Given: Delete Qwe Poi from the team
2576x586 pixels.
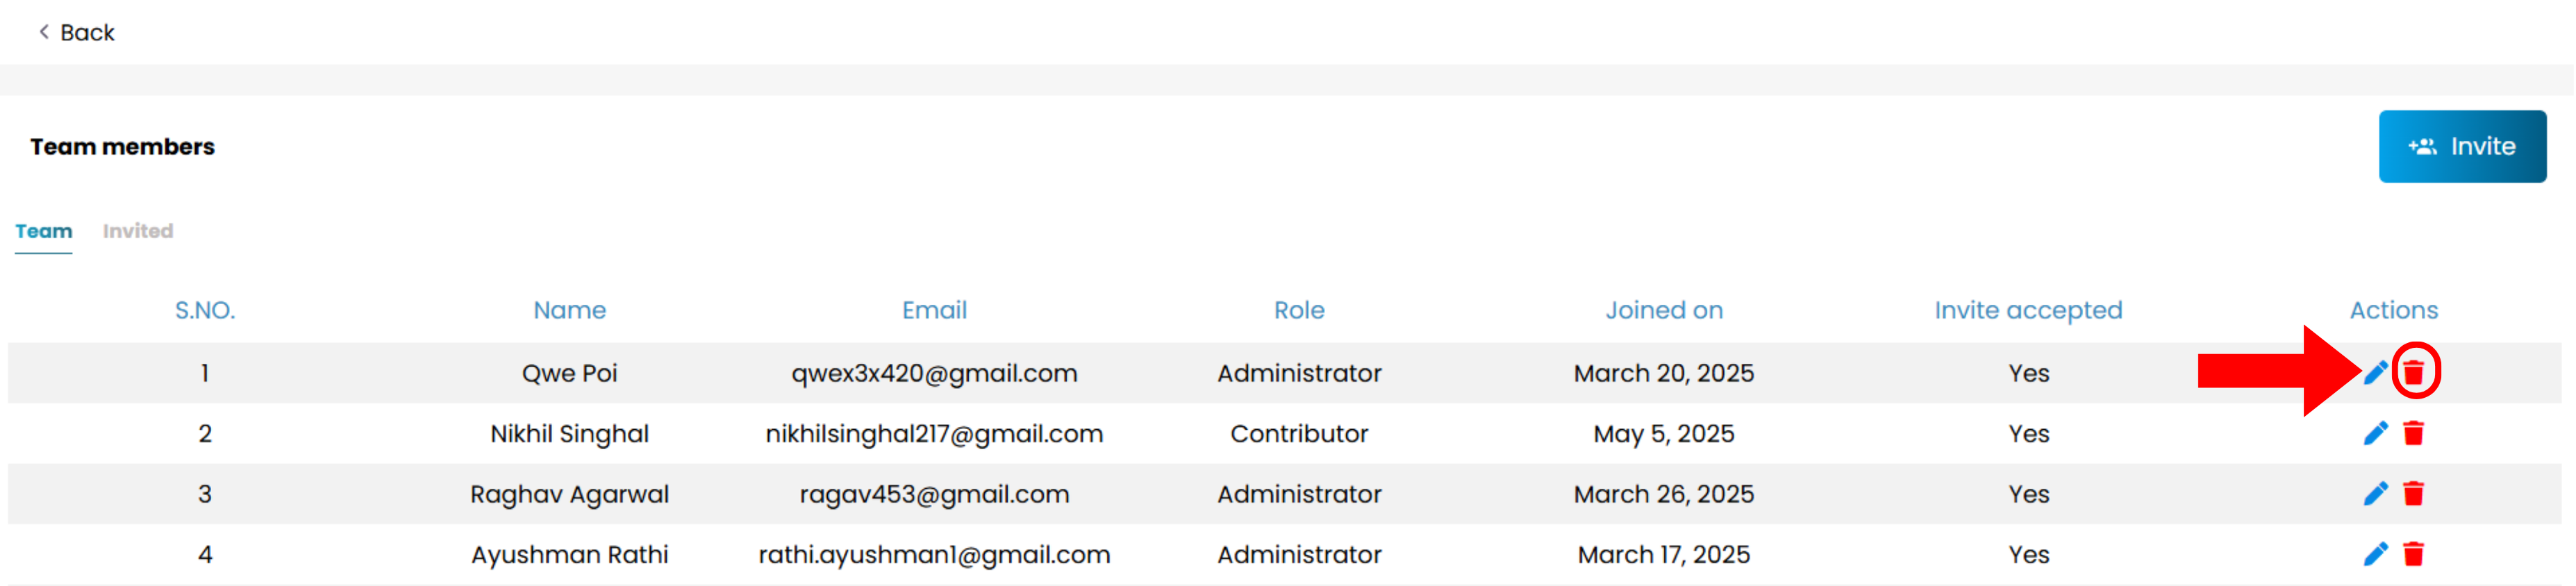Looking at the screenshot, I should pyautogui.click(x=2413, y=373).
